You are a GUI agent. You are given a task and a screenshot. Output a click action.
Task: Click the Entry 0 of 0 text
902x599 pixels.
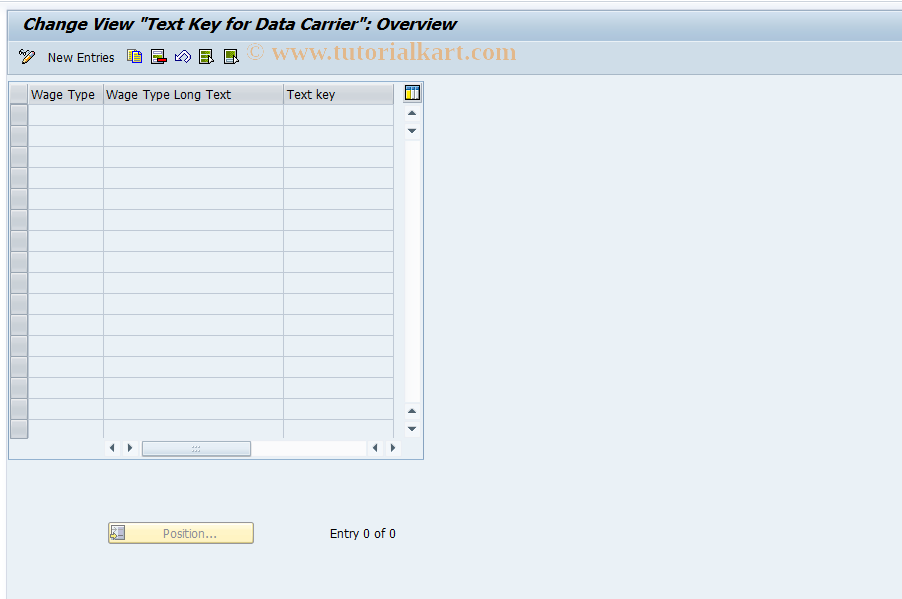pos(362,533)
